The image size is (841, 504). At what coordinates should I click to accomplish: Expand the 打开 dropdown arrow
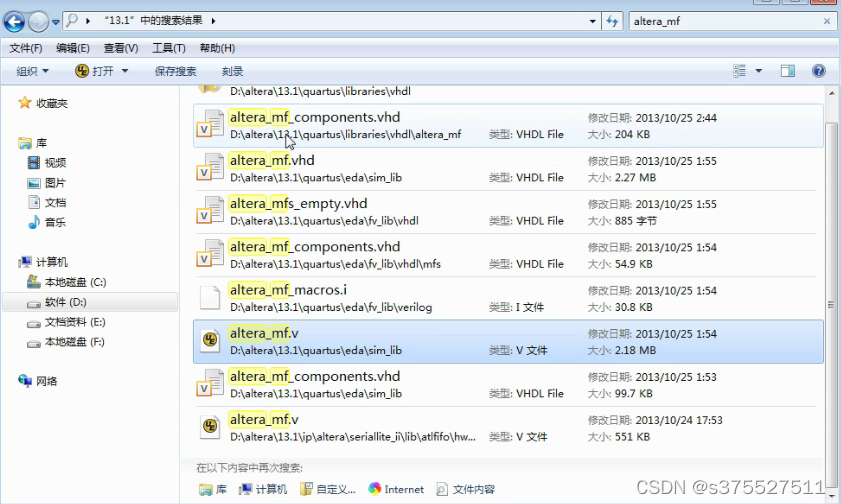pyautogui.click(x=125, y=71)
